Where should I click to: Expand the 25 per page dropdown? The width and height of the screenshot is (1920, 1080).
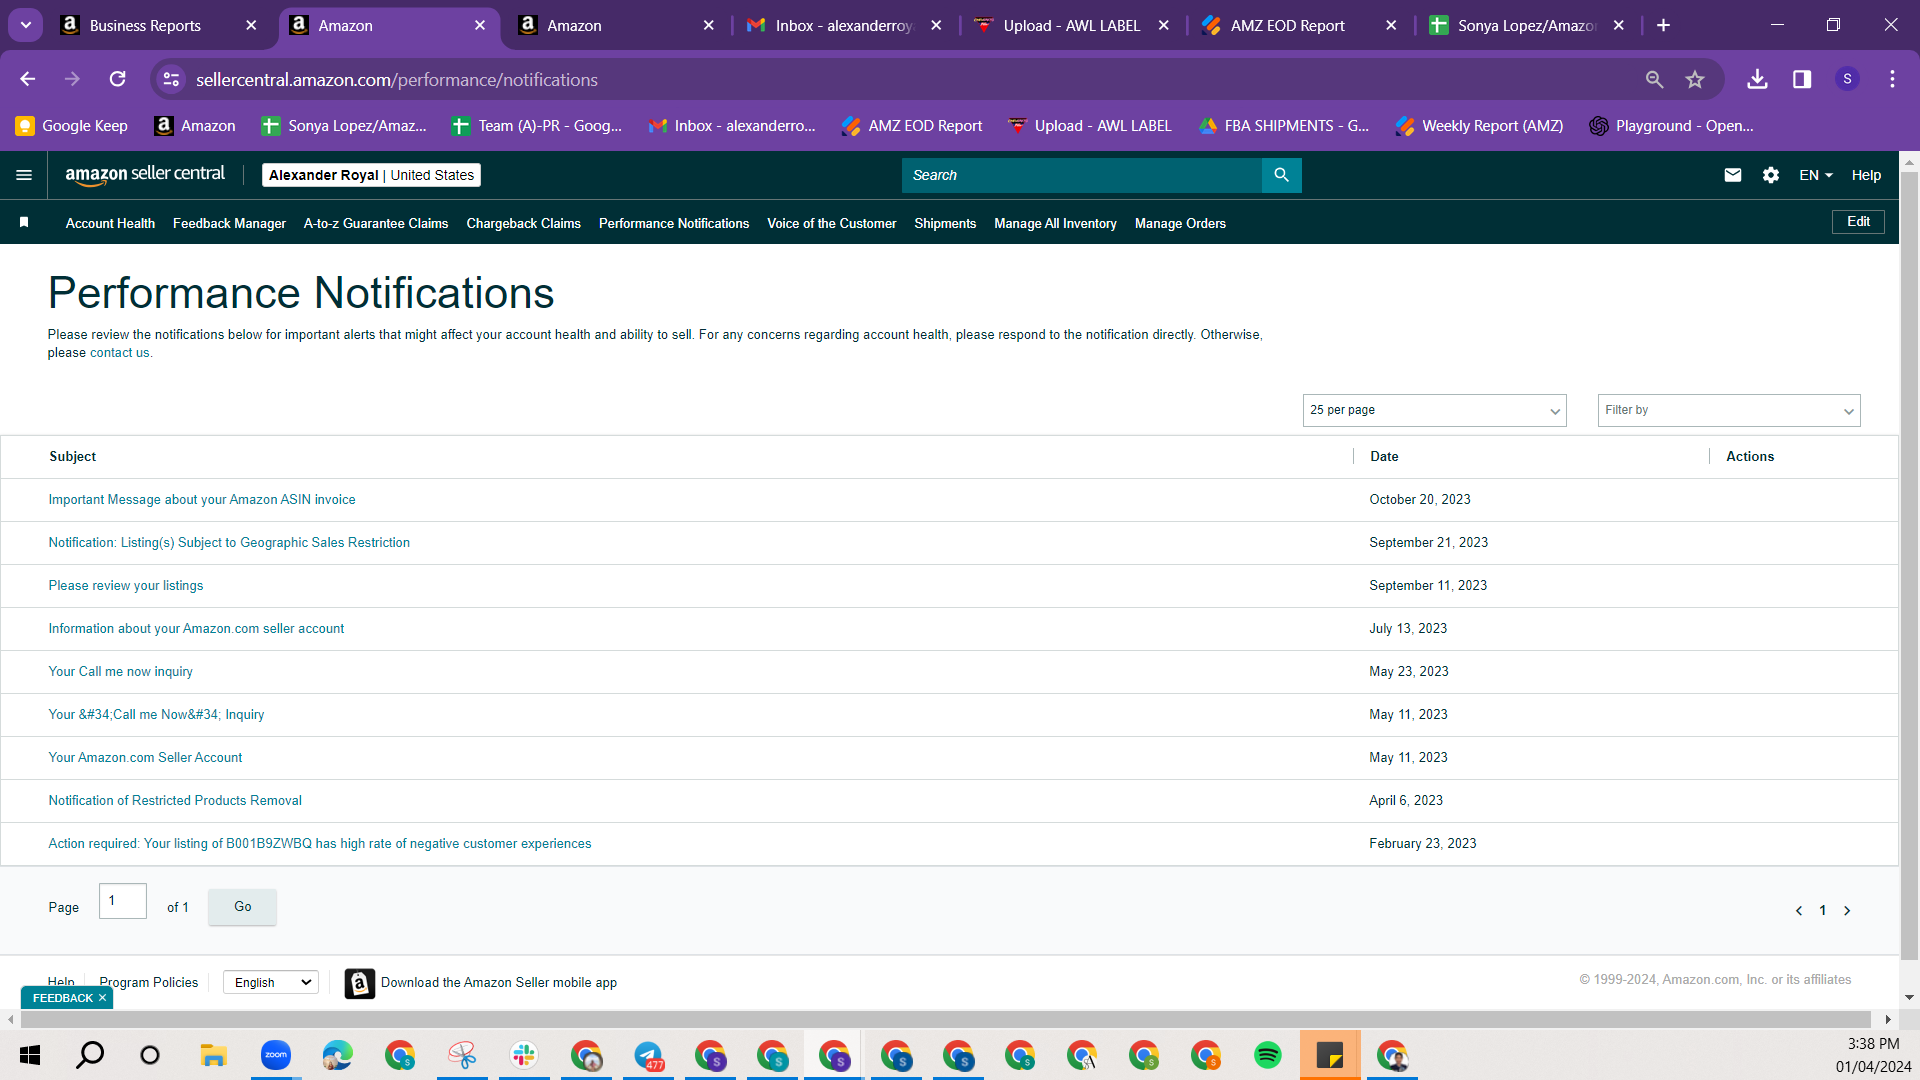1434,410
